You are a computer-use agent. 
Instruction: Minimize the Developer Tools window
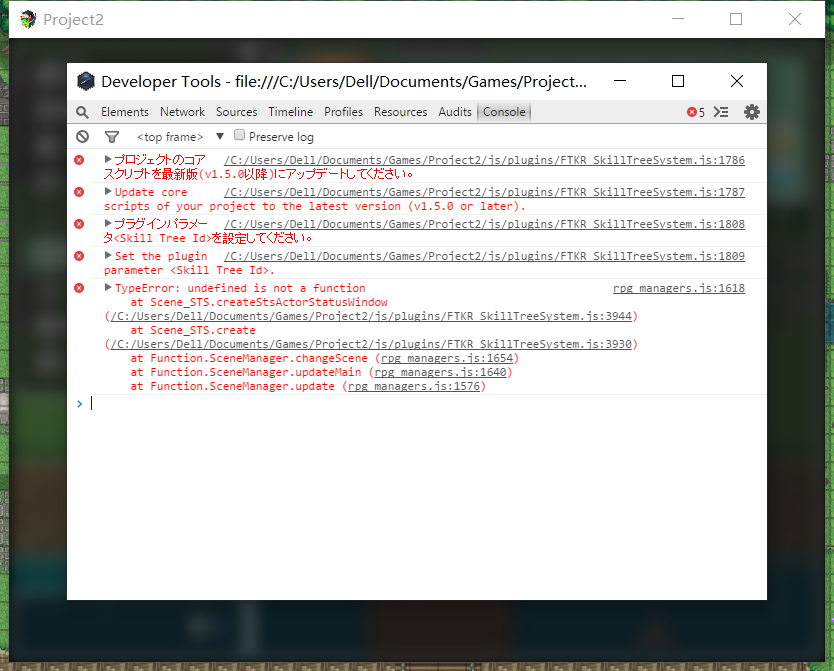[x=620, y=81]
